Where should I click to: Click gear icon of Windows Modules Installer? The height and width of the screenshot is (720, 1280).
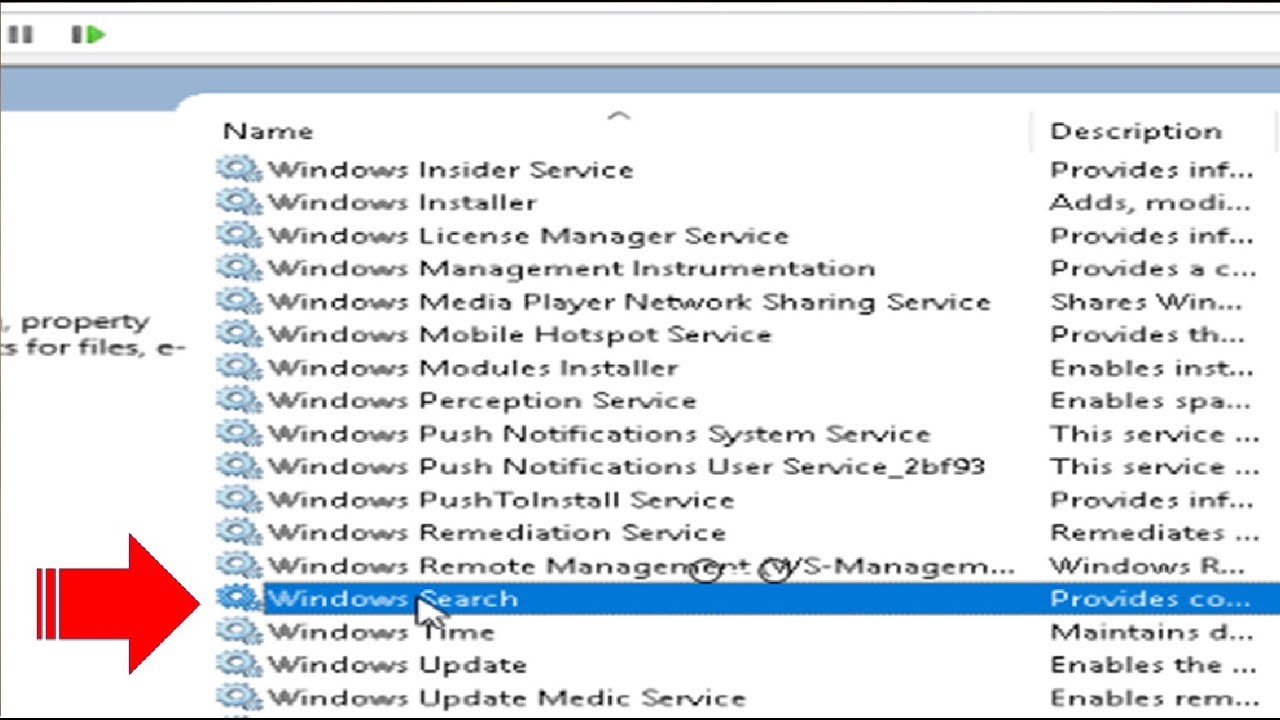click(x=239, y=367)
